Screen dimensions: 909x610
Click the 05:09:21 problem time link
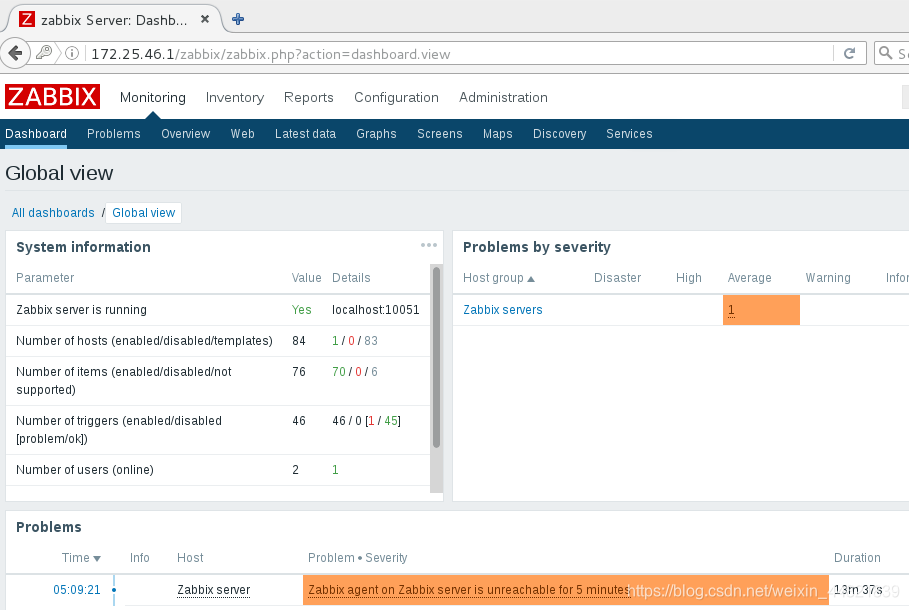click(x=77, y=590)
